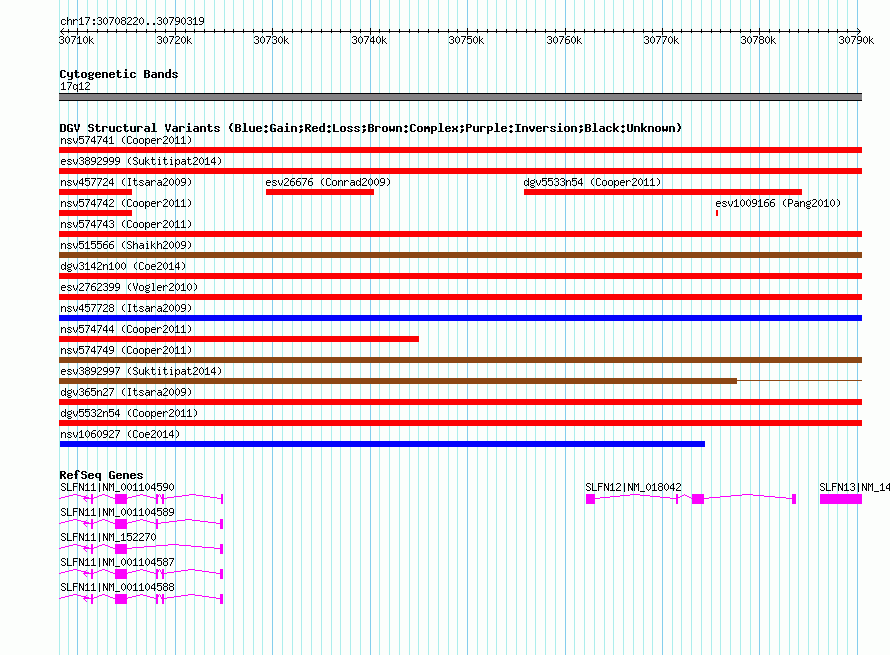The width and height of the screenshot is (890, 655).
Task: Select the nsv515566 (Shaikh2009) brown complex bar
Action: (460, 255)
